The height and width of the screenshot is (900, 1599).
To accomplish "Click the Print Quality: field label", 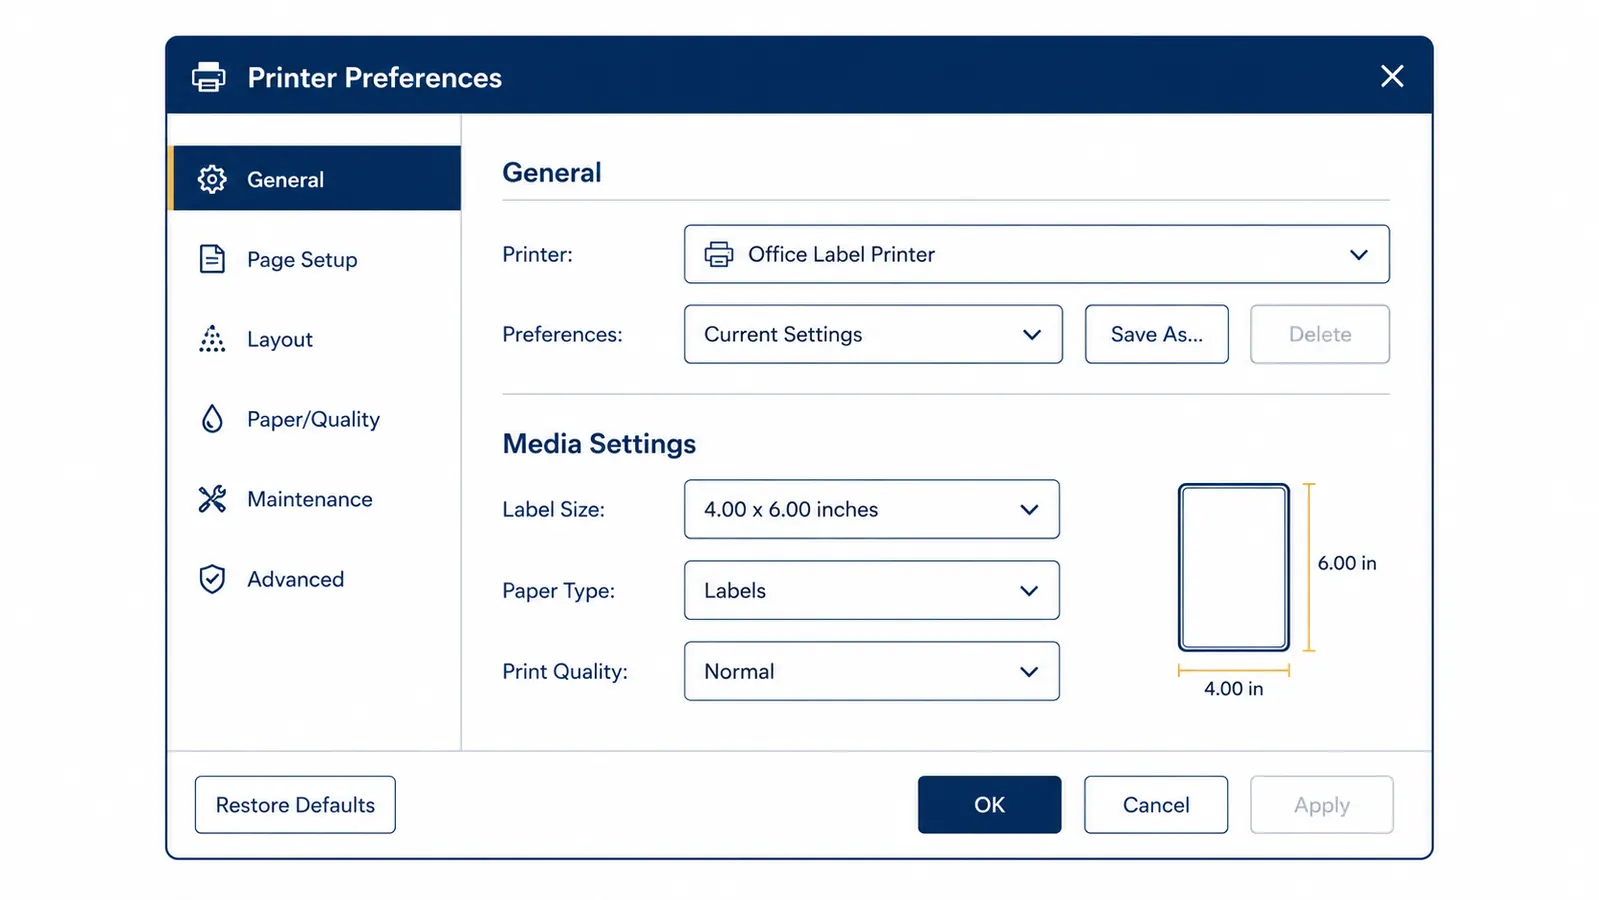I will click(x=565, y=671).
